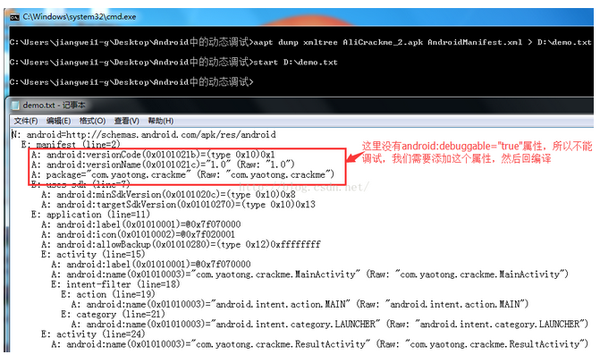
Task: Open the 帮助(H) menu in Notepad
Action: click(161, 121)
